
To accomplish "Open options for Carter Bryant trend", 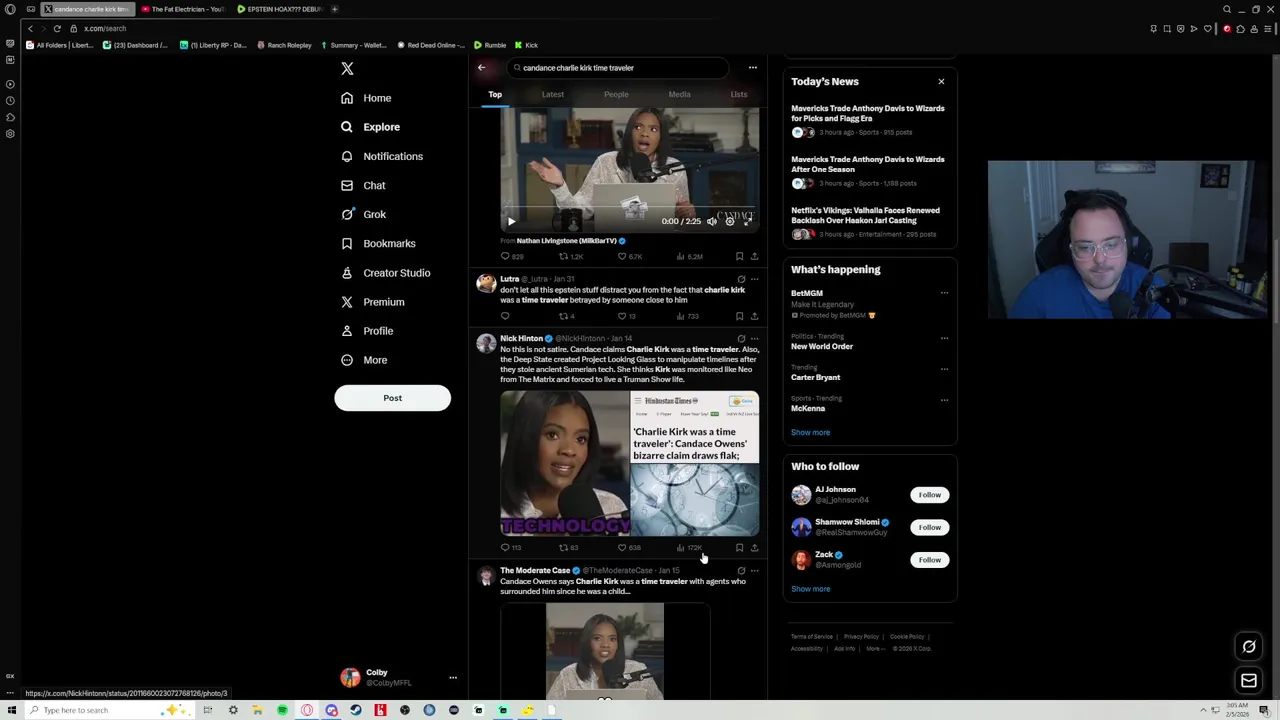I will pos(944,369).
